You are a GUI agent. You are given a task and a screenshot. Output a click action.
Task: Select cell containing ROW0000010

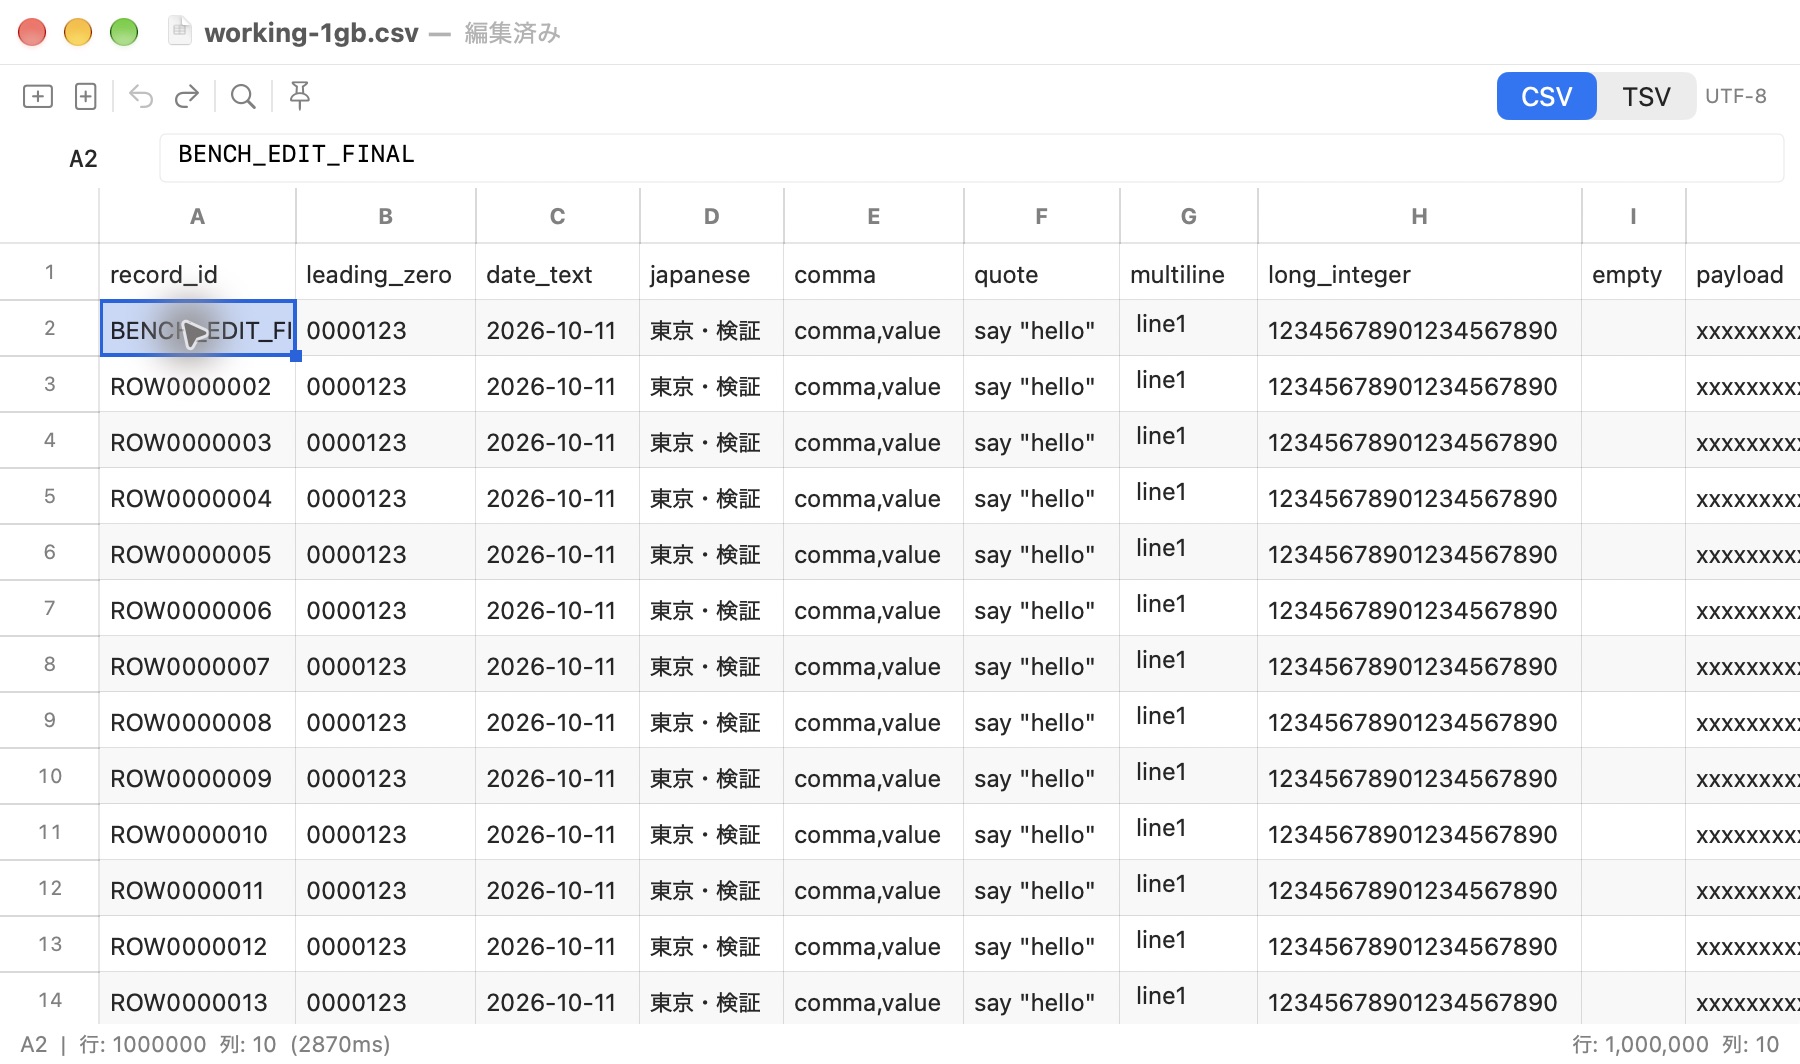pos(197,834)
